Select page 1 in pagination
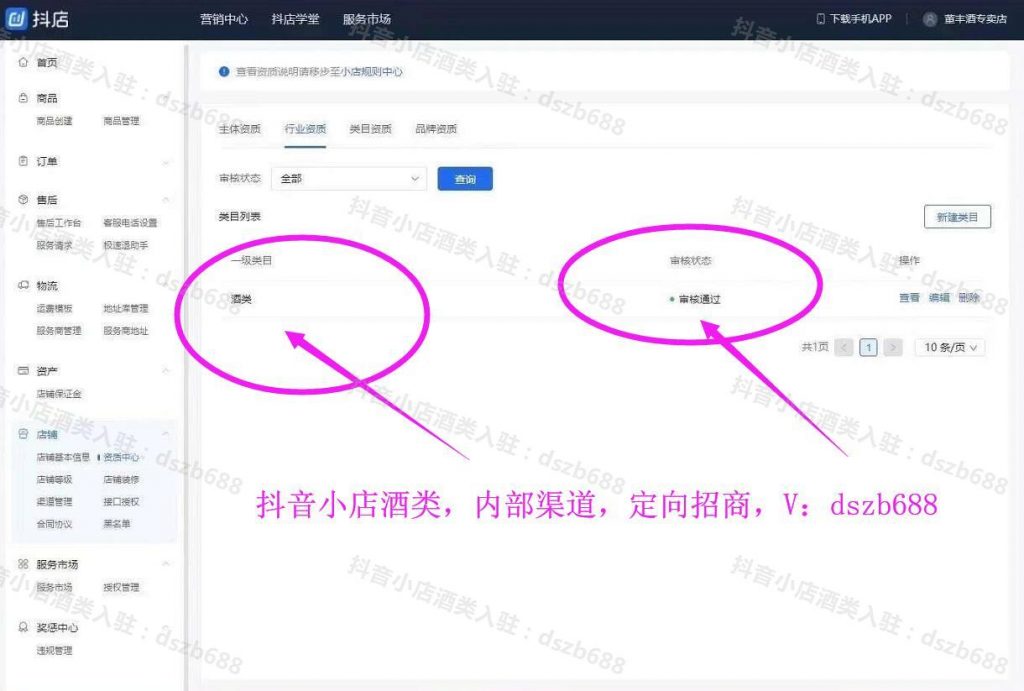The width and height of the screenshot is (1024, 691). 868,347
